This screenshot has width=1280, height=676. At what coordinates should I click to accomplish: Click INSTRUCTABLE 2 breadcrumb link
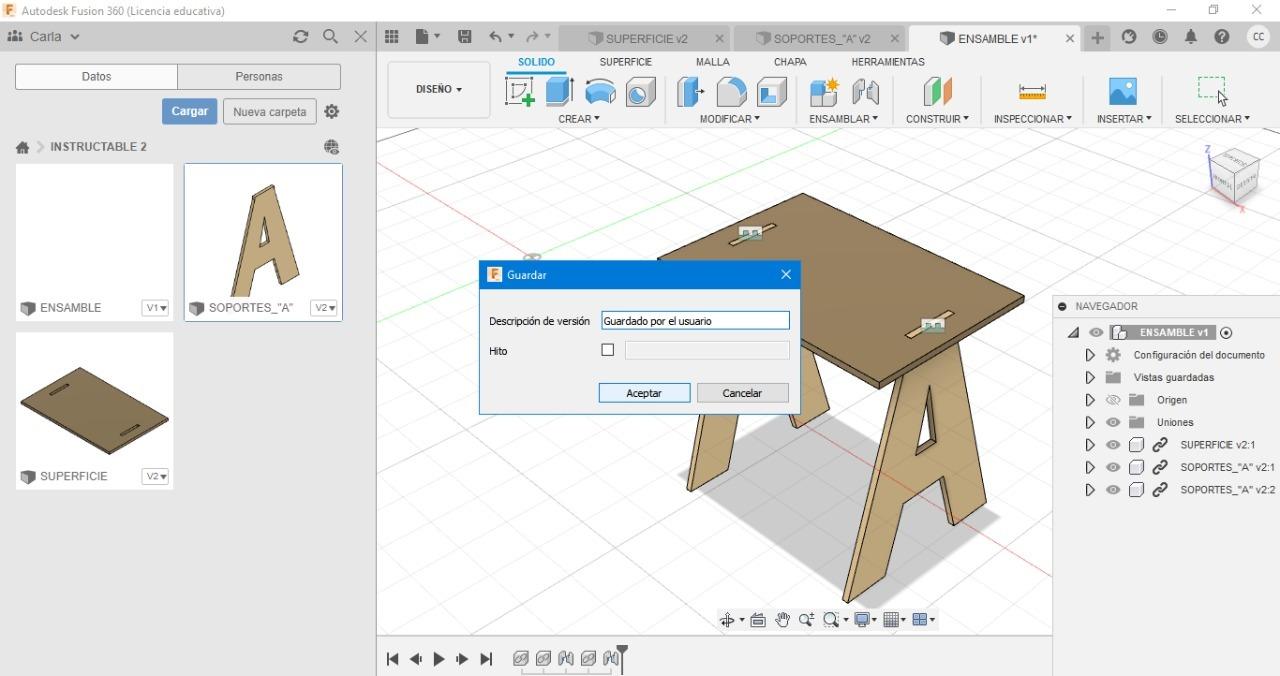[x=98, y=147]
